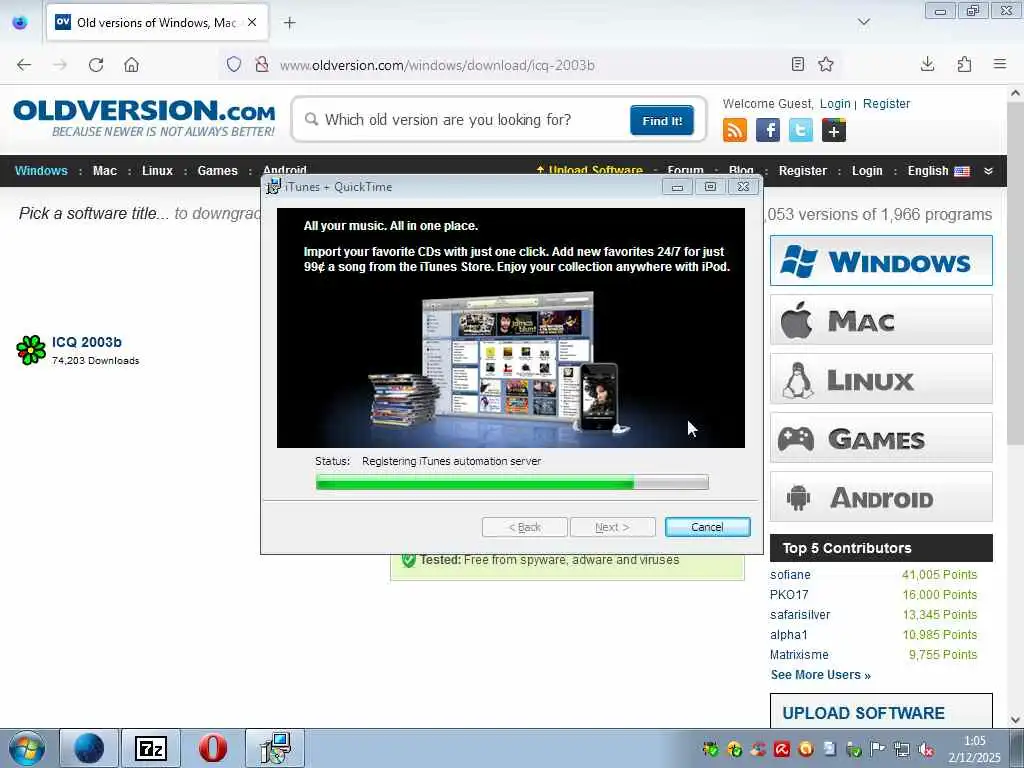Open contributor alpha1's profile
The width and height of the screenshot is (1024, 768).
[x=789, y=635]
